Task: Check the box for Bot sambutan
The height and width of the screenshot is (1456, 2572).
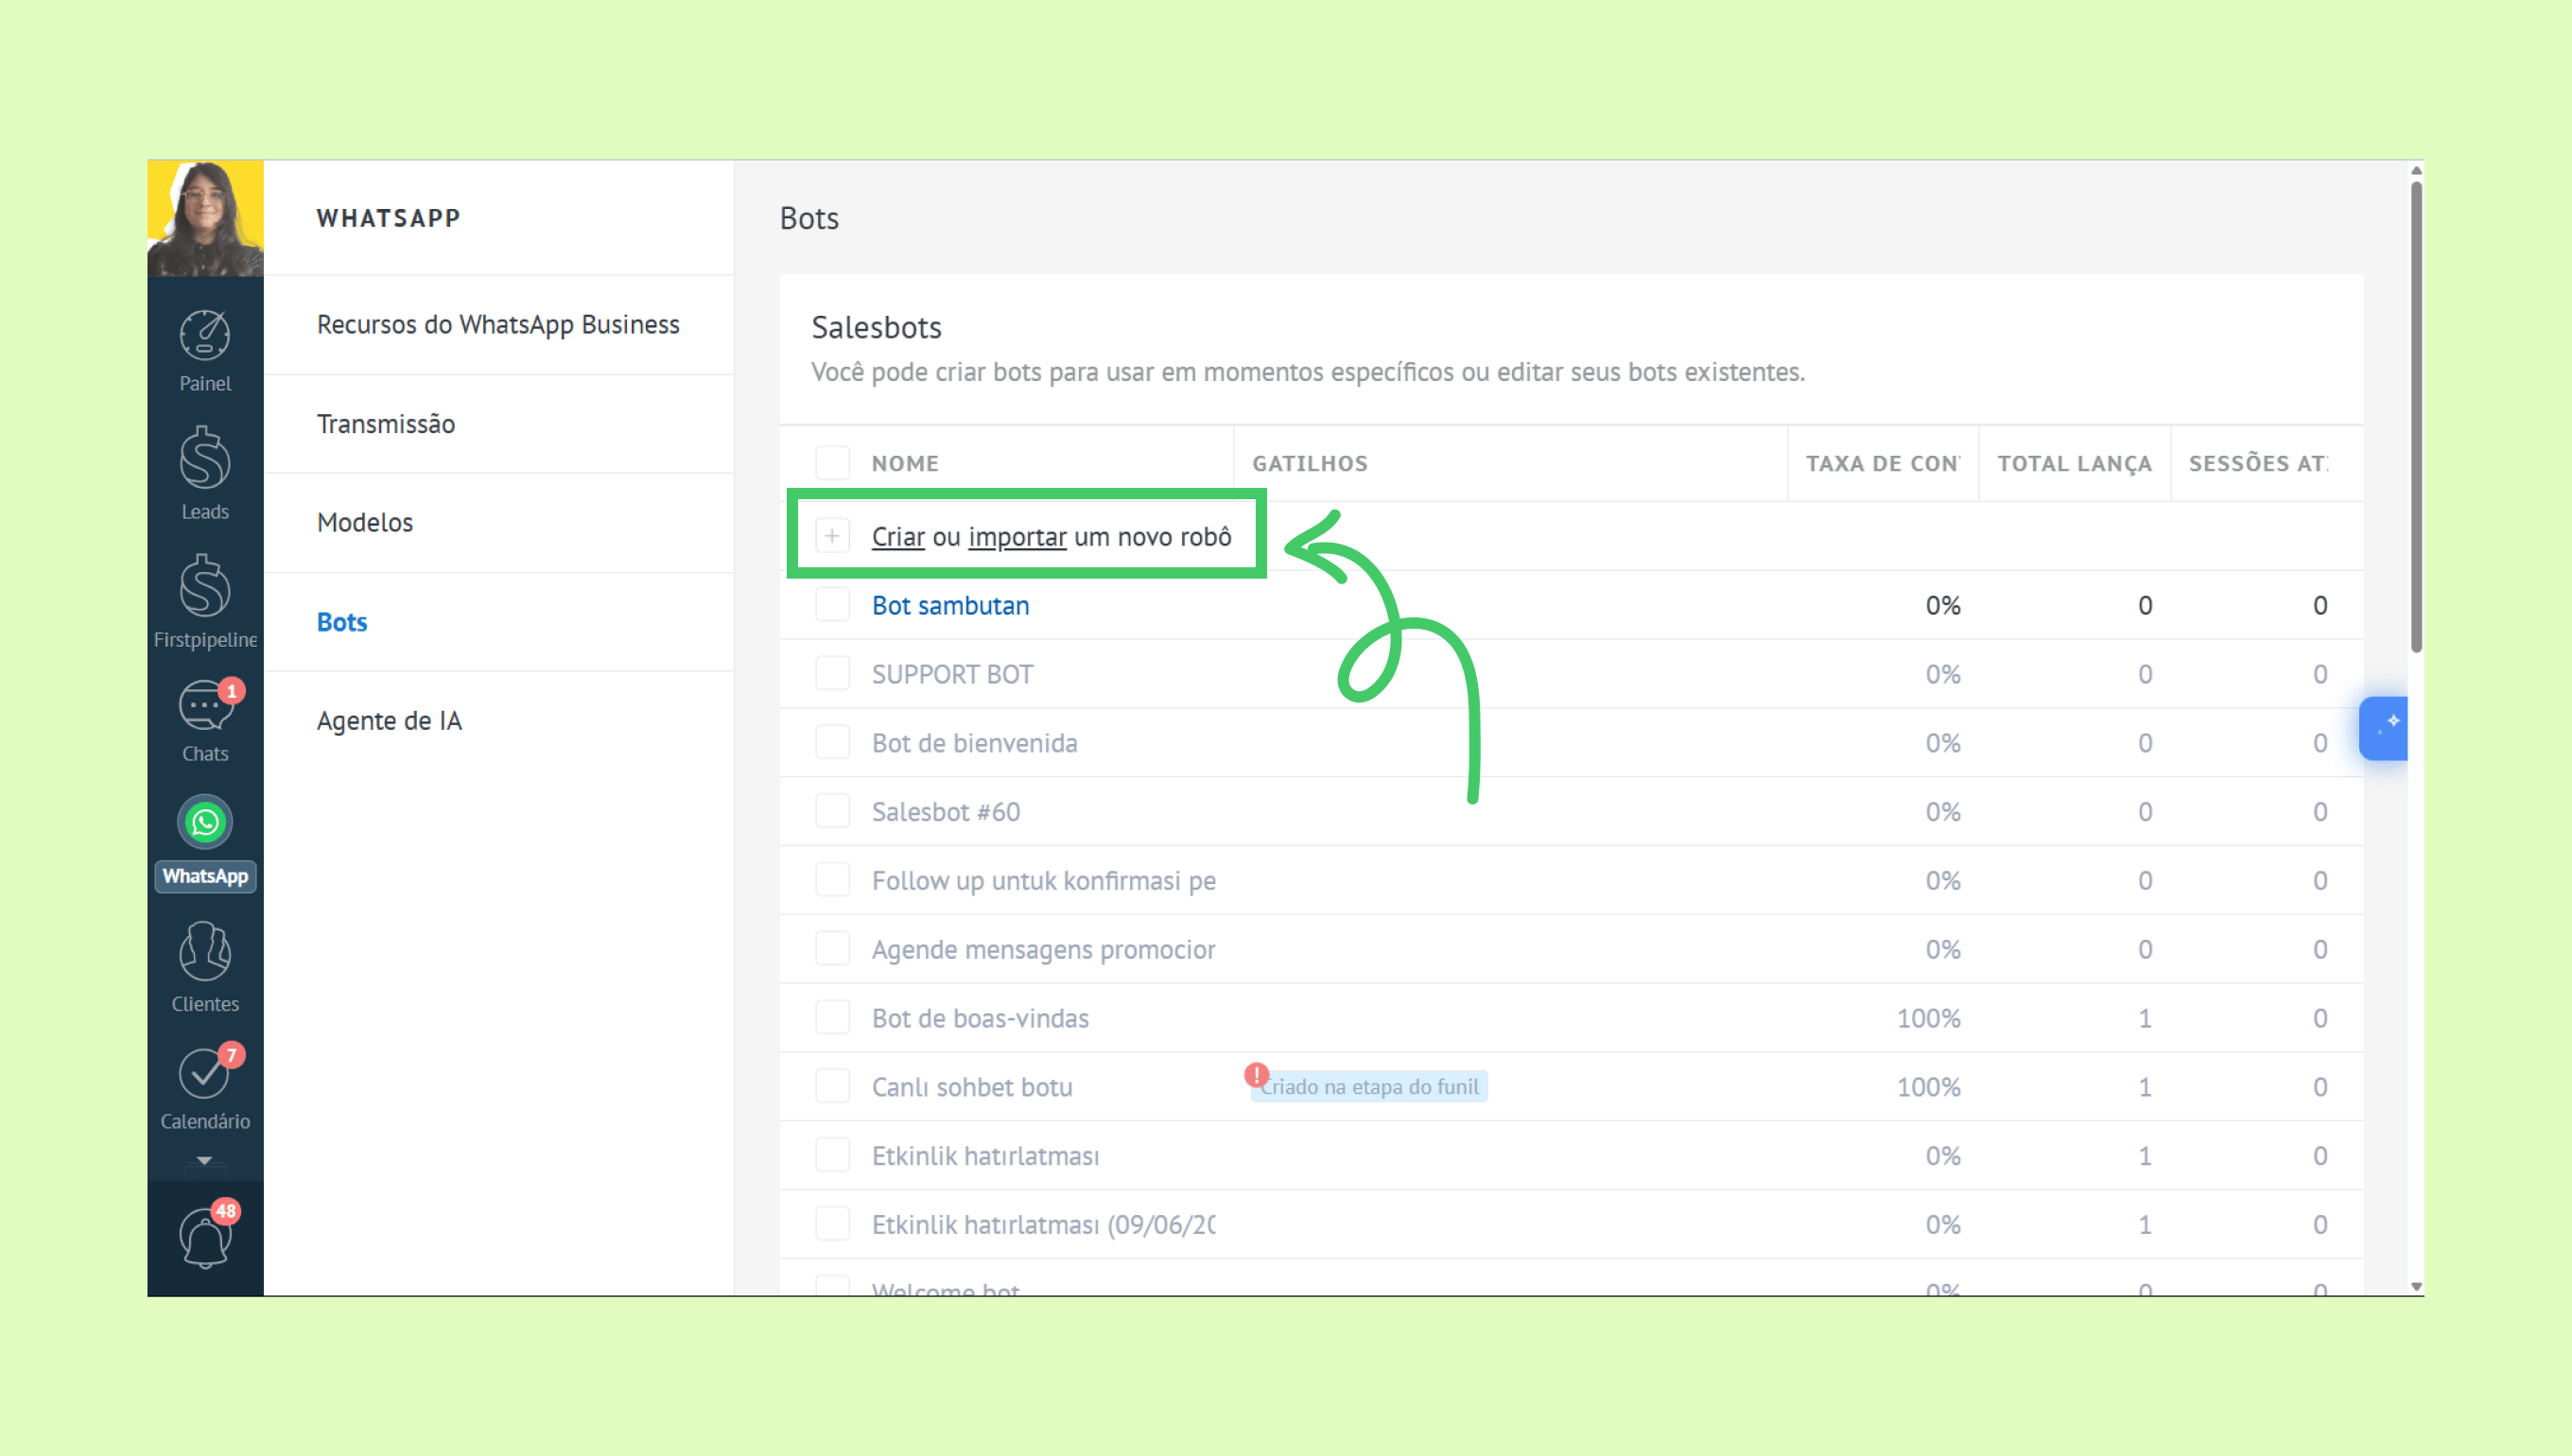Action: coord(832,605)
